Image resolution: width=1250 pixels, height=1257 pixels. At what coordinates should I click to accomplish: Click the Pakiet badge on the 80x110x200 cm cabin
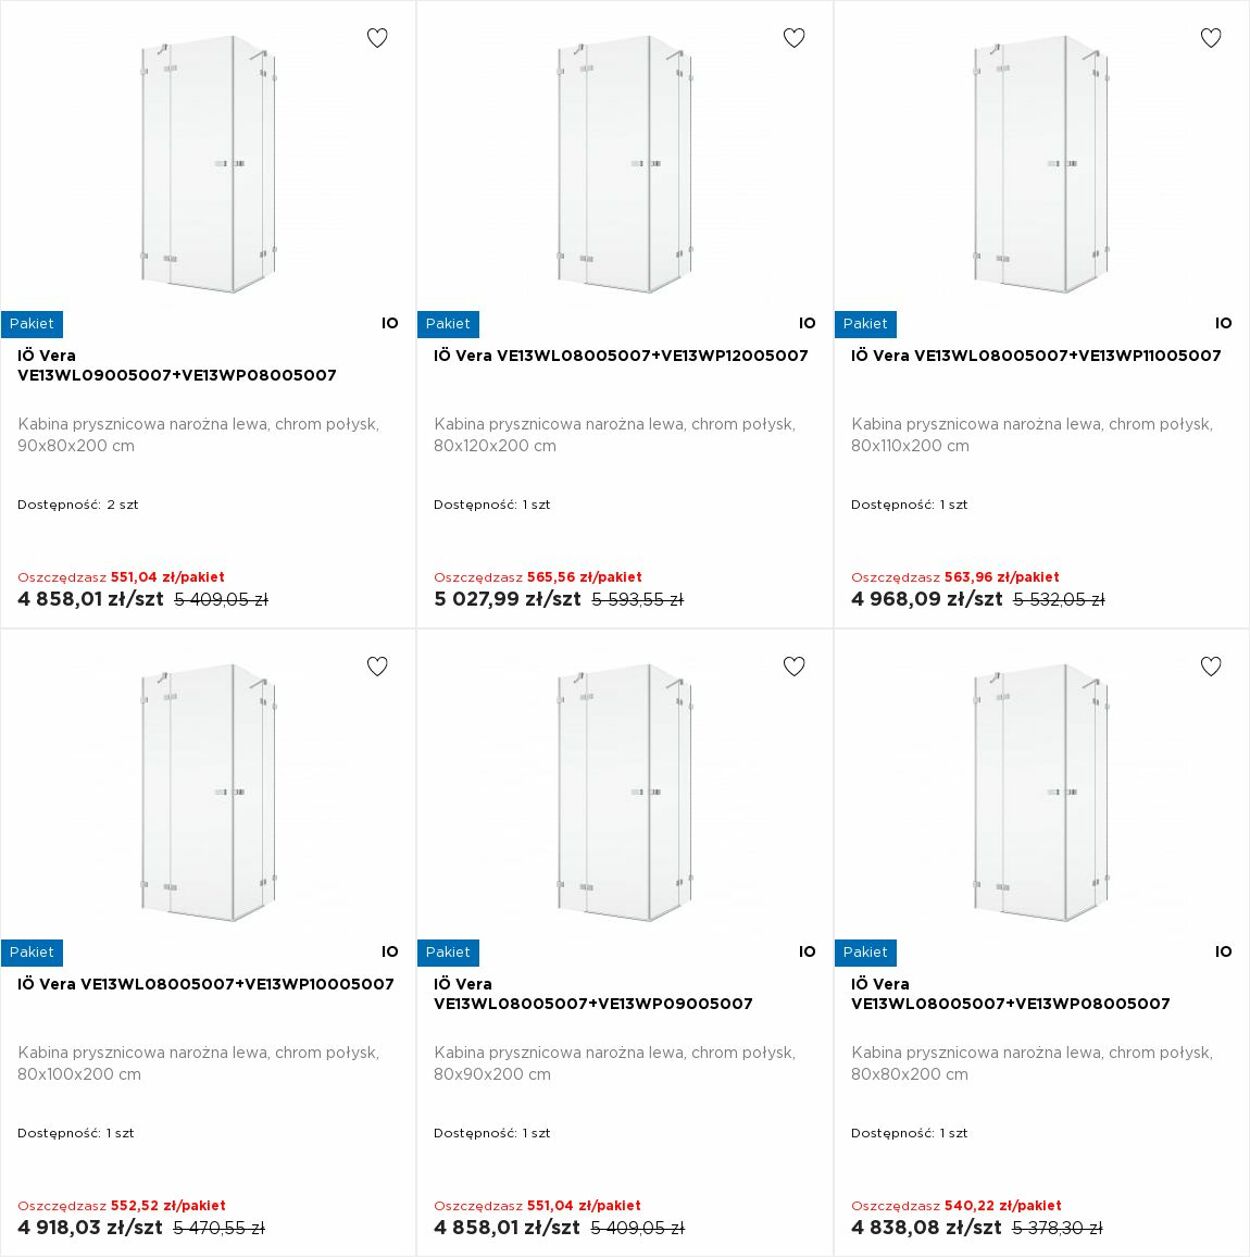coord(865,324)
